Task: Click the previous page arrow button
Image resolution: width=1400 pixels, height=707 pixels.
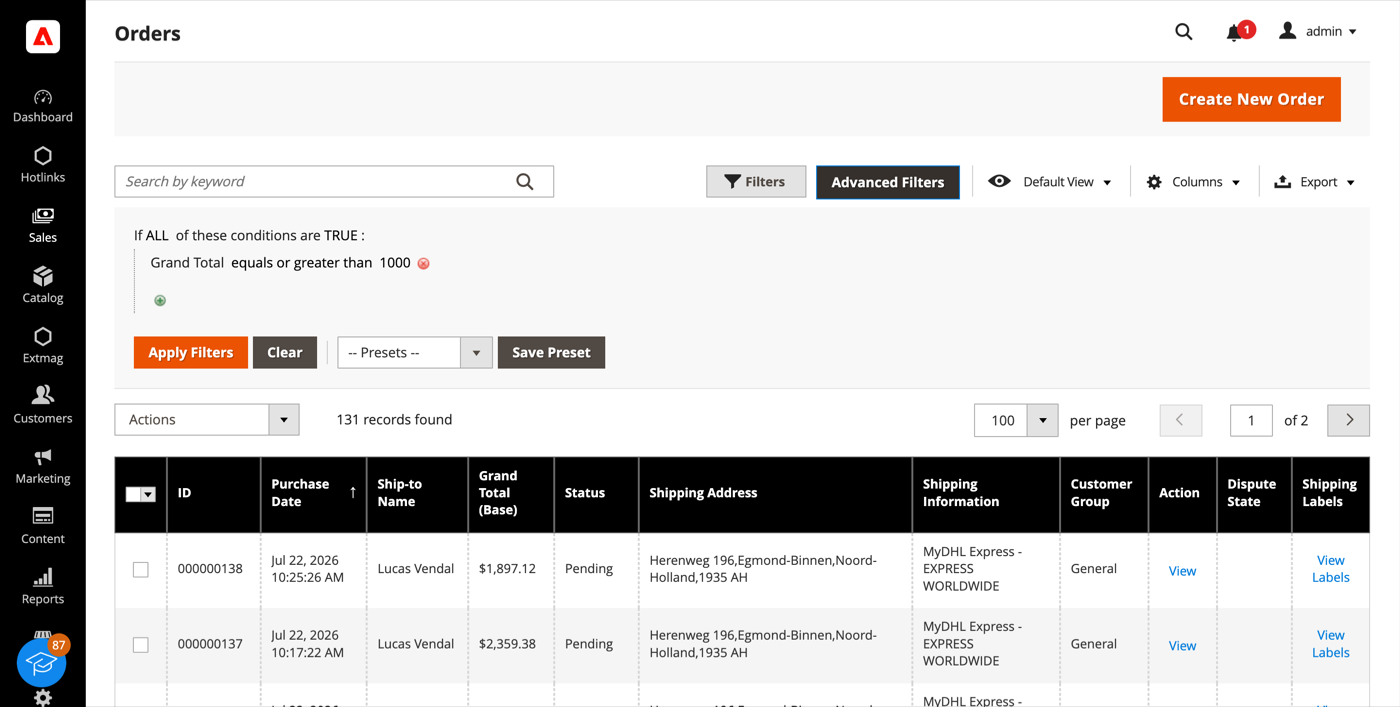Action: 1180,420
